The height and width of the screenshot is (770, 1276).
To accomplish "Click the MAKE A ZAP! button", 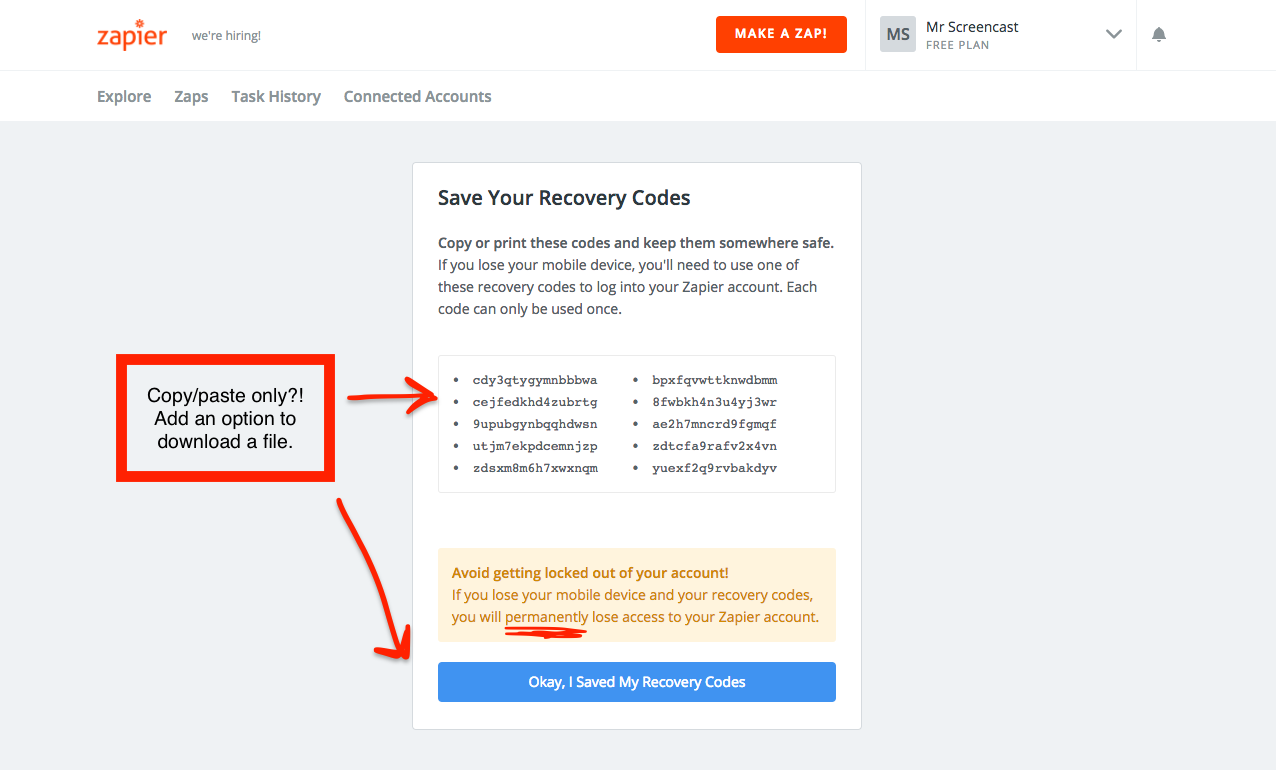I will 781,33.
